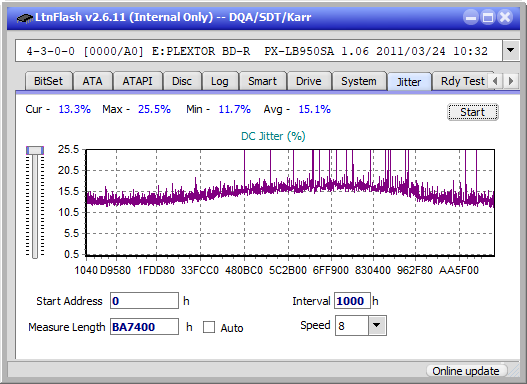Start the jitter measurement
The height and width of the screenshot is (384, 527).
pos(473,112)
